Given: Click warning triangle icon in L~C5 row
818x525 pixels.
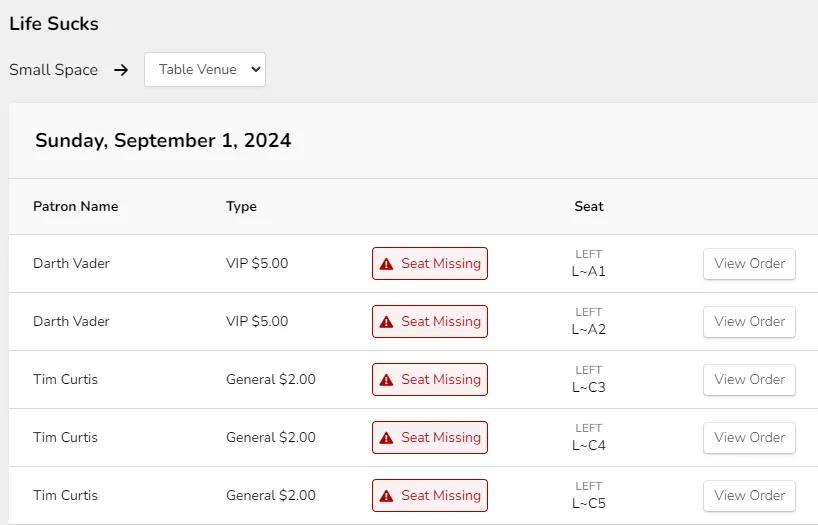Looking at the screenshot, I should [x=386, y=496].
